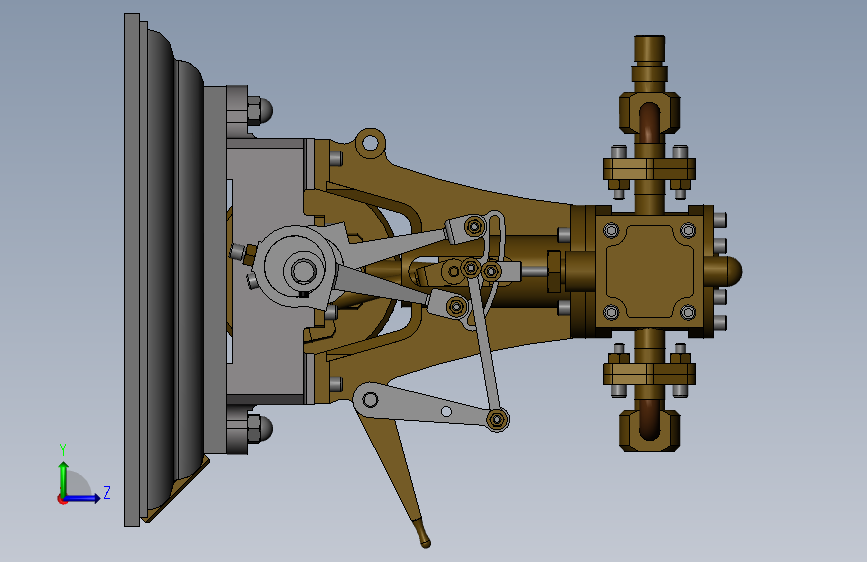Screen dimensions: 867x562
Task: Select the lower acorn nut near the flywheel
Action: [x=260, y=429]
